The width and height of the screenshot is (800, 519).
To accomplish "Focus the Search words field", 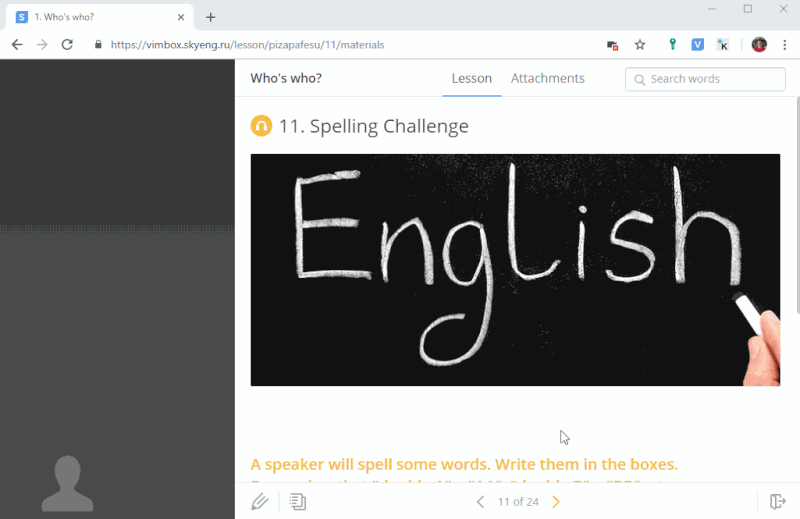I will pyautogui.click(x=705, y=79).
